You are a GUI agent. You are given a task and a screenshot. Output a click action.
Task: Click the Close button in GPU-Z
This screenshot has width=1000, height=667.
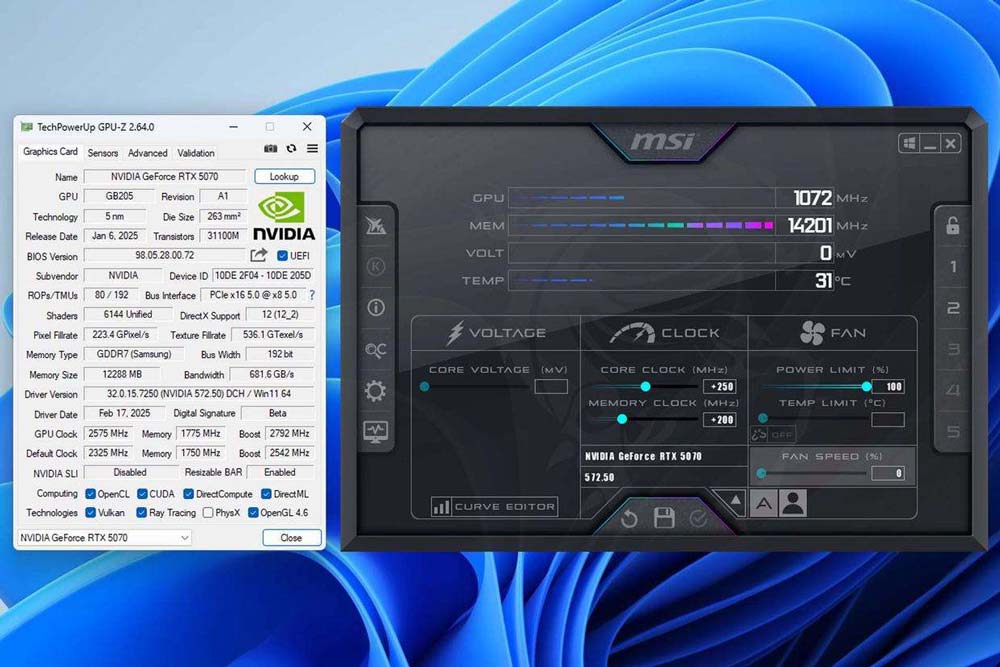[x=291, y=538]
